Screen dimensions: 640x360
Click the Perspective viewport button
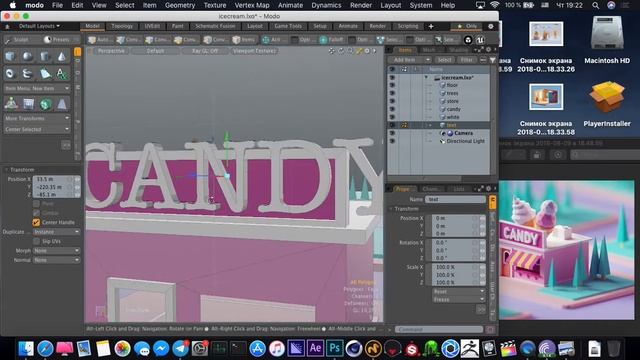pyautogui.click(x=111, y=51)
